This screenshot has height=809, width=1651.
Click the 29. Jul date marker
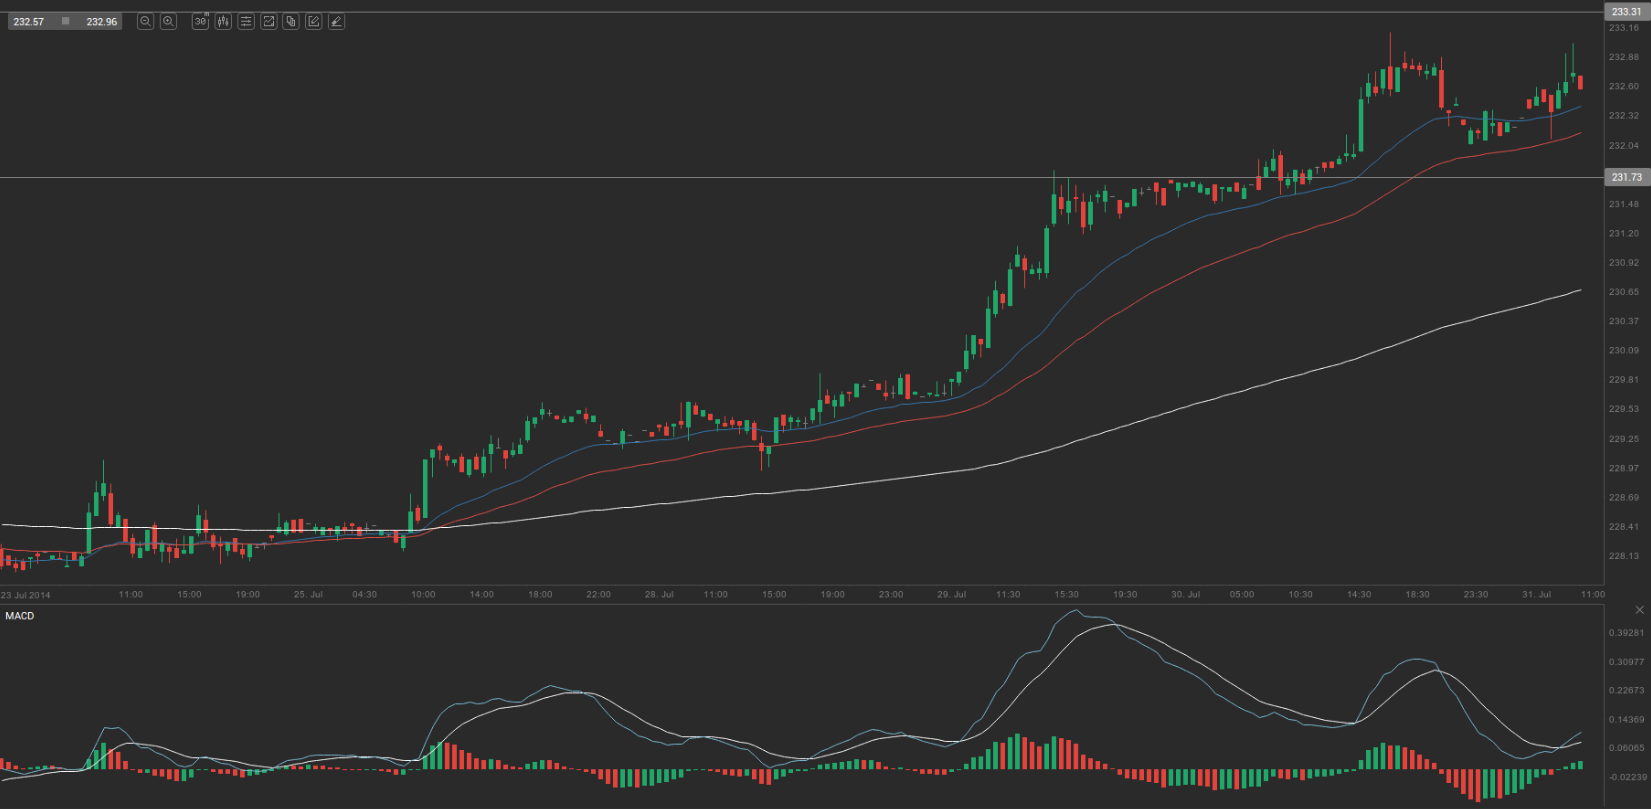point(951,594)
